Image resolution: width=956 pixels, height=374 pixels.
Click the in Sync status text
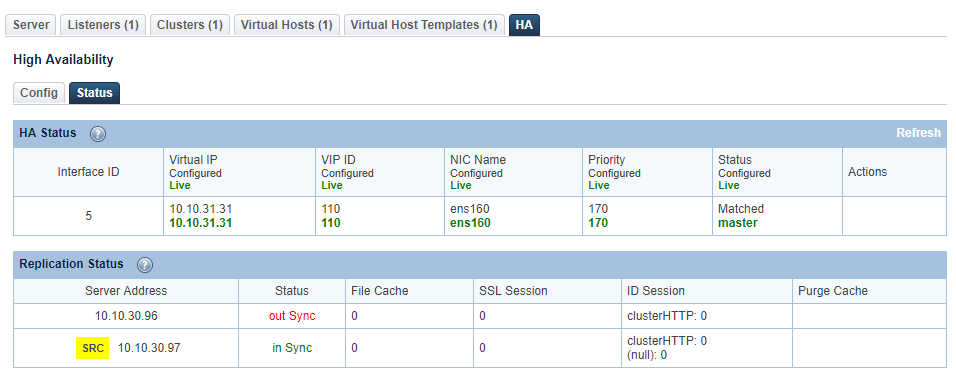(292, 348)
